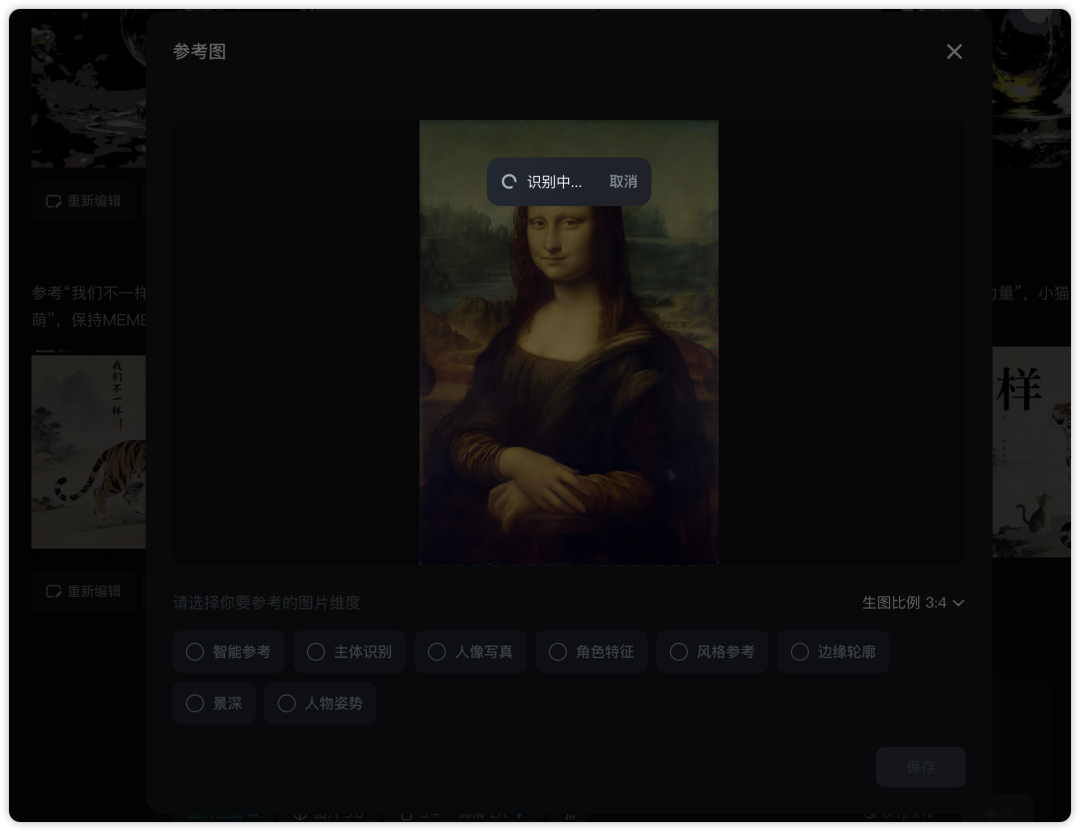Screen dimensions: 1080x831
Task: Select the 主体识别 radio option
Action: coord(349,651)
